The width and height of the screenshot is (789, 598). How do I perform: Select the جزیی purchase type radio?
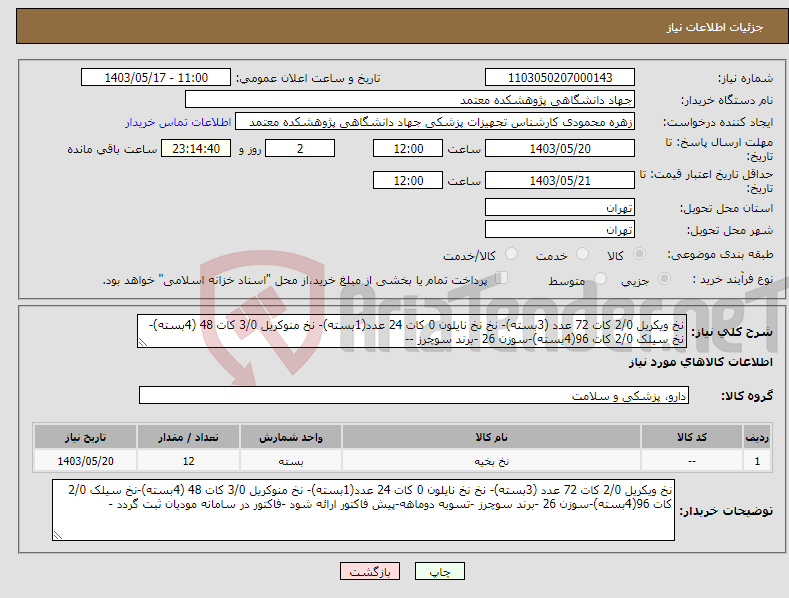664,279
